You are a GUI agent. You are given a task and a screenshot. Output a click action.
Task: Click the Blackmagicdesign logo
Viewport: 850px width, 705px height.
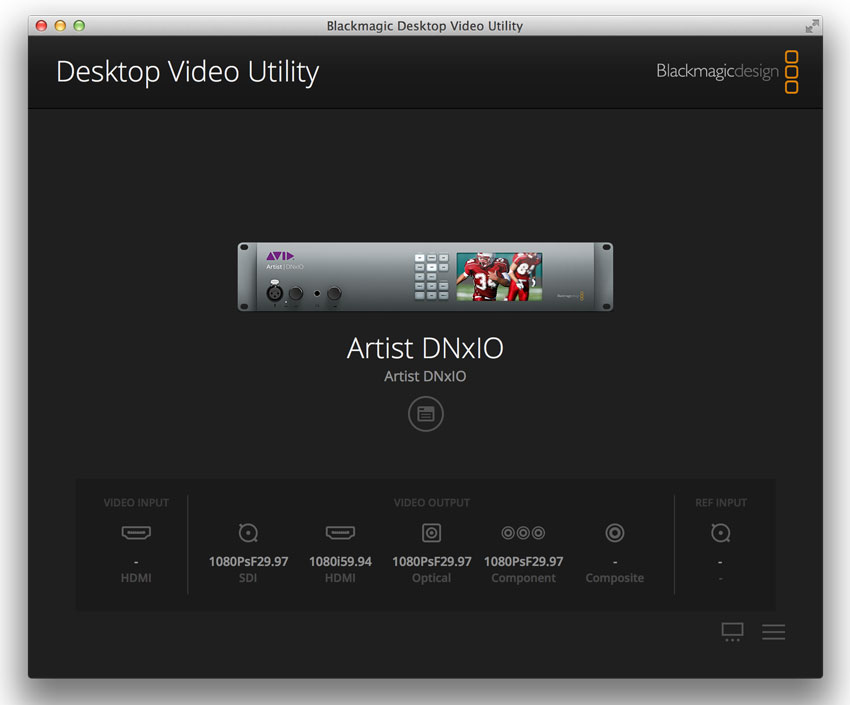[x=727, y=72]
